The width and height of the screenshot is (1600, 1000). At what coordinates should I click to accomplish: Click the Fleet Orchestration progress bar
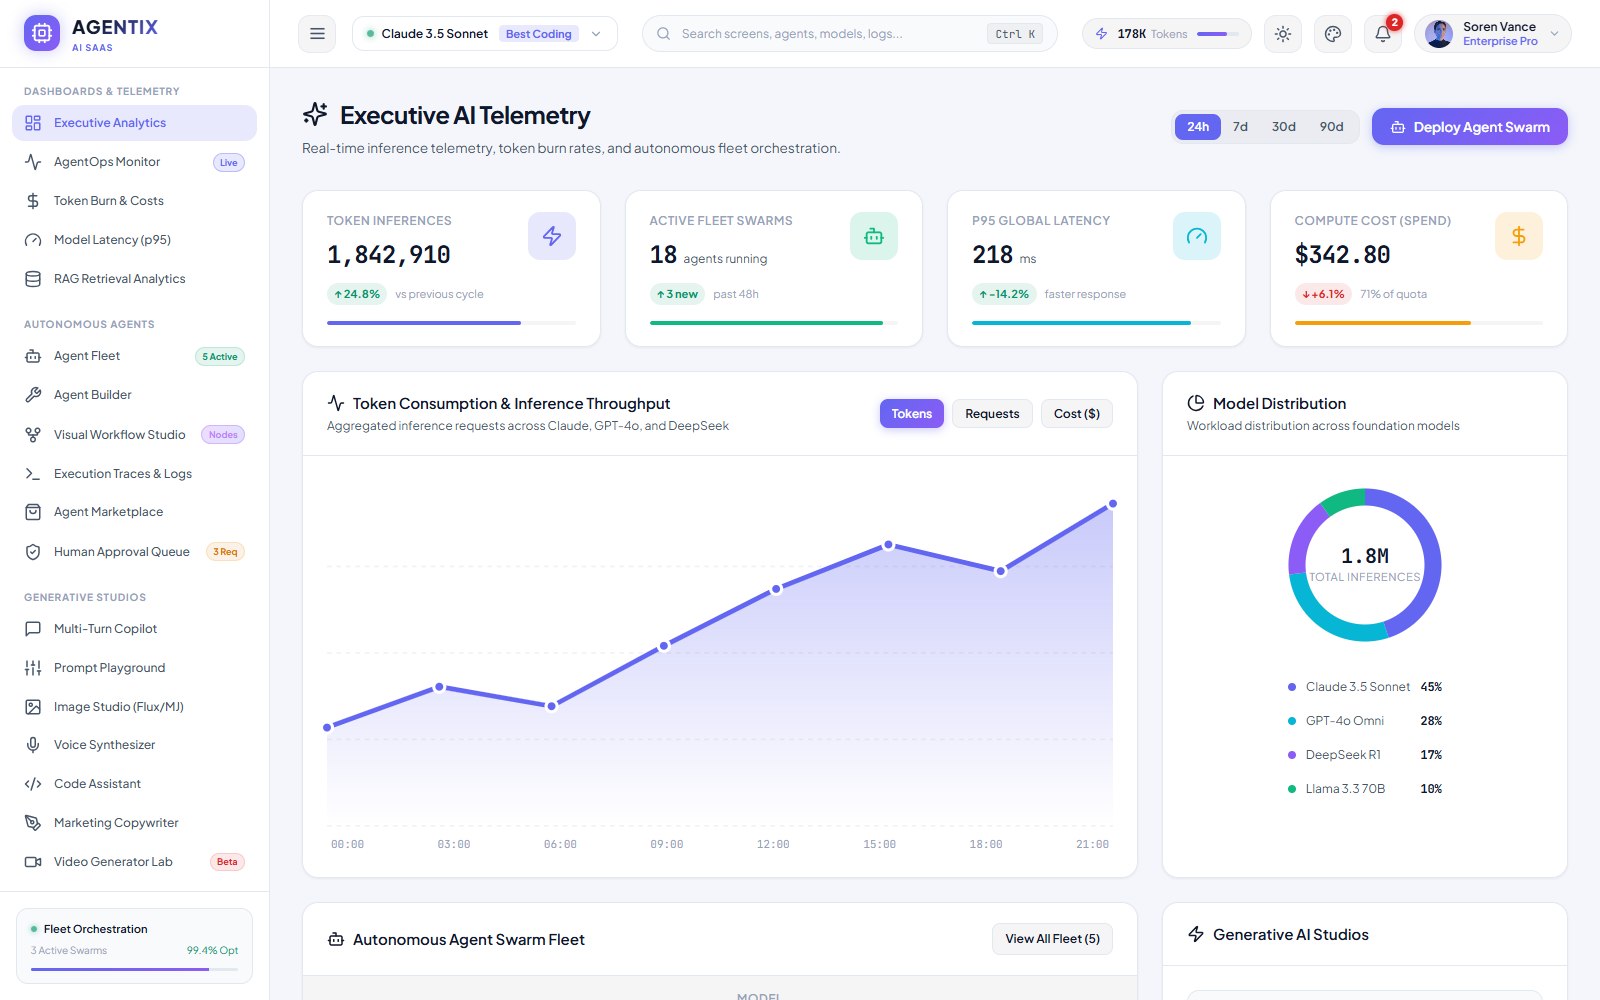click(x=134, y=969)
